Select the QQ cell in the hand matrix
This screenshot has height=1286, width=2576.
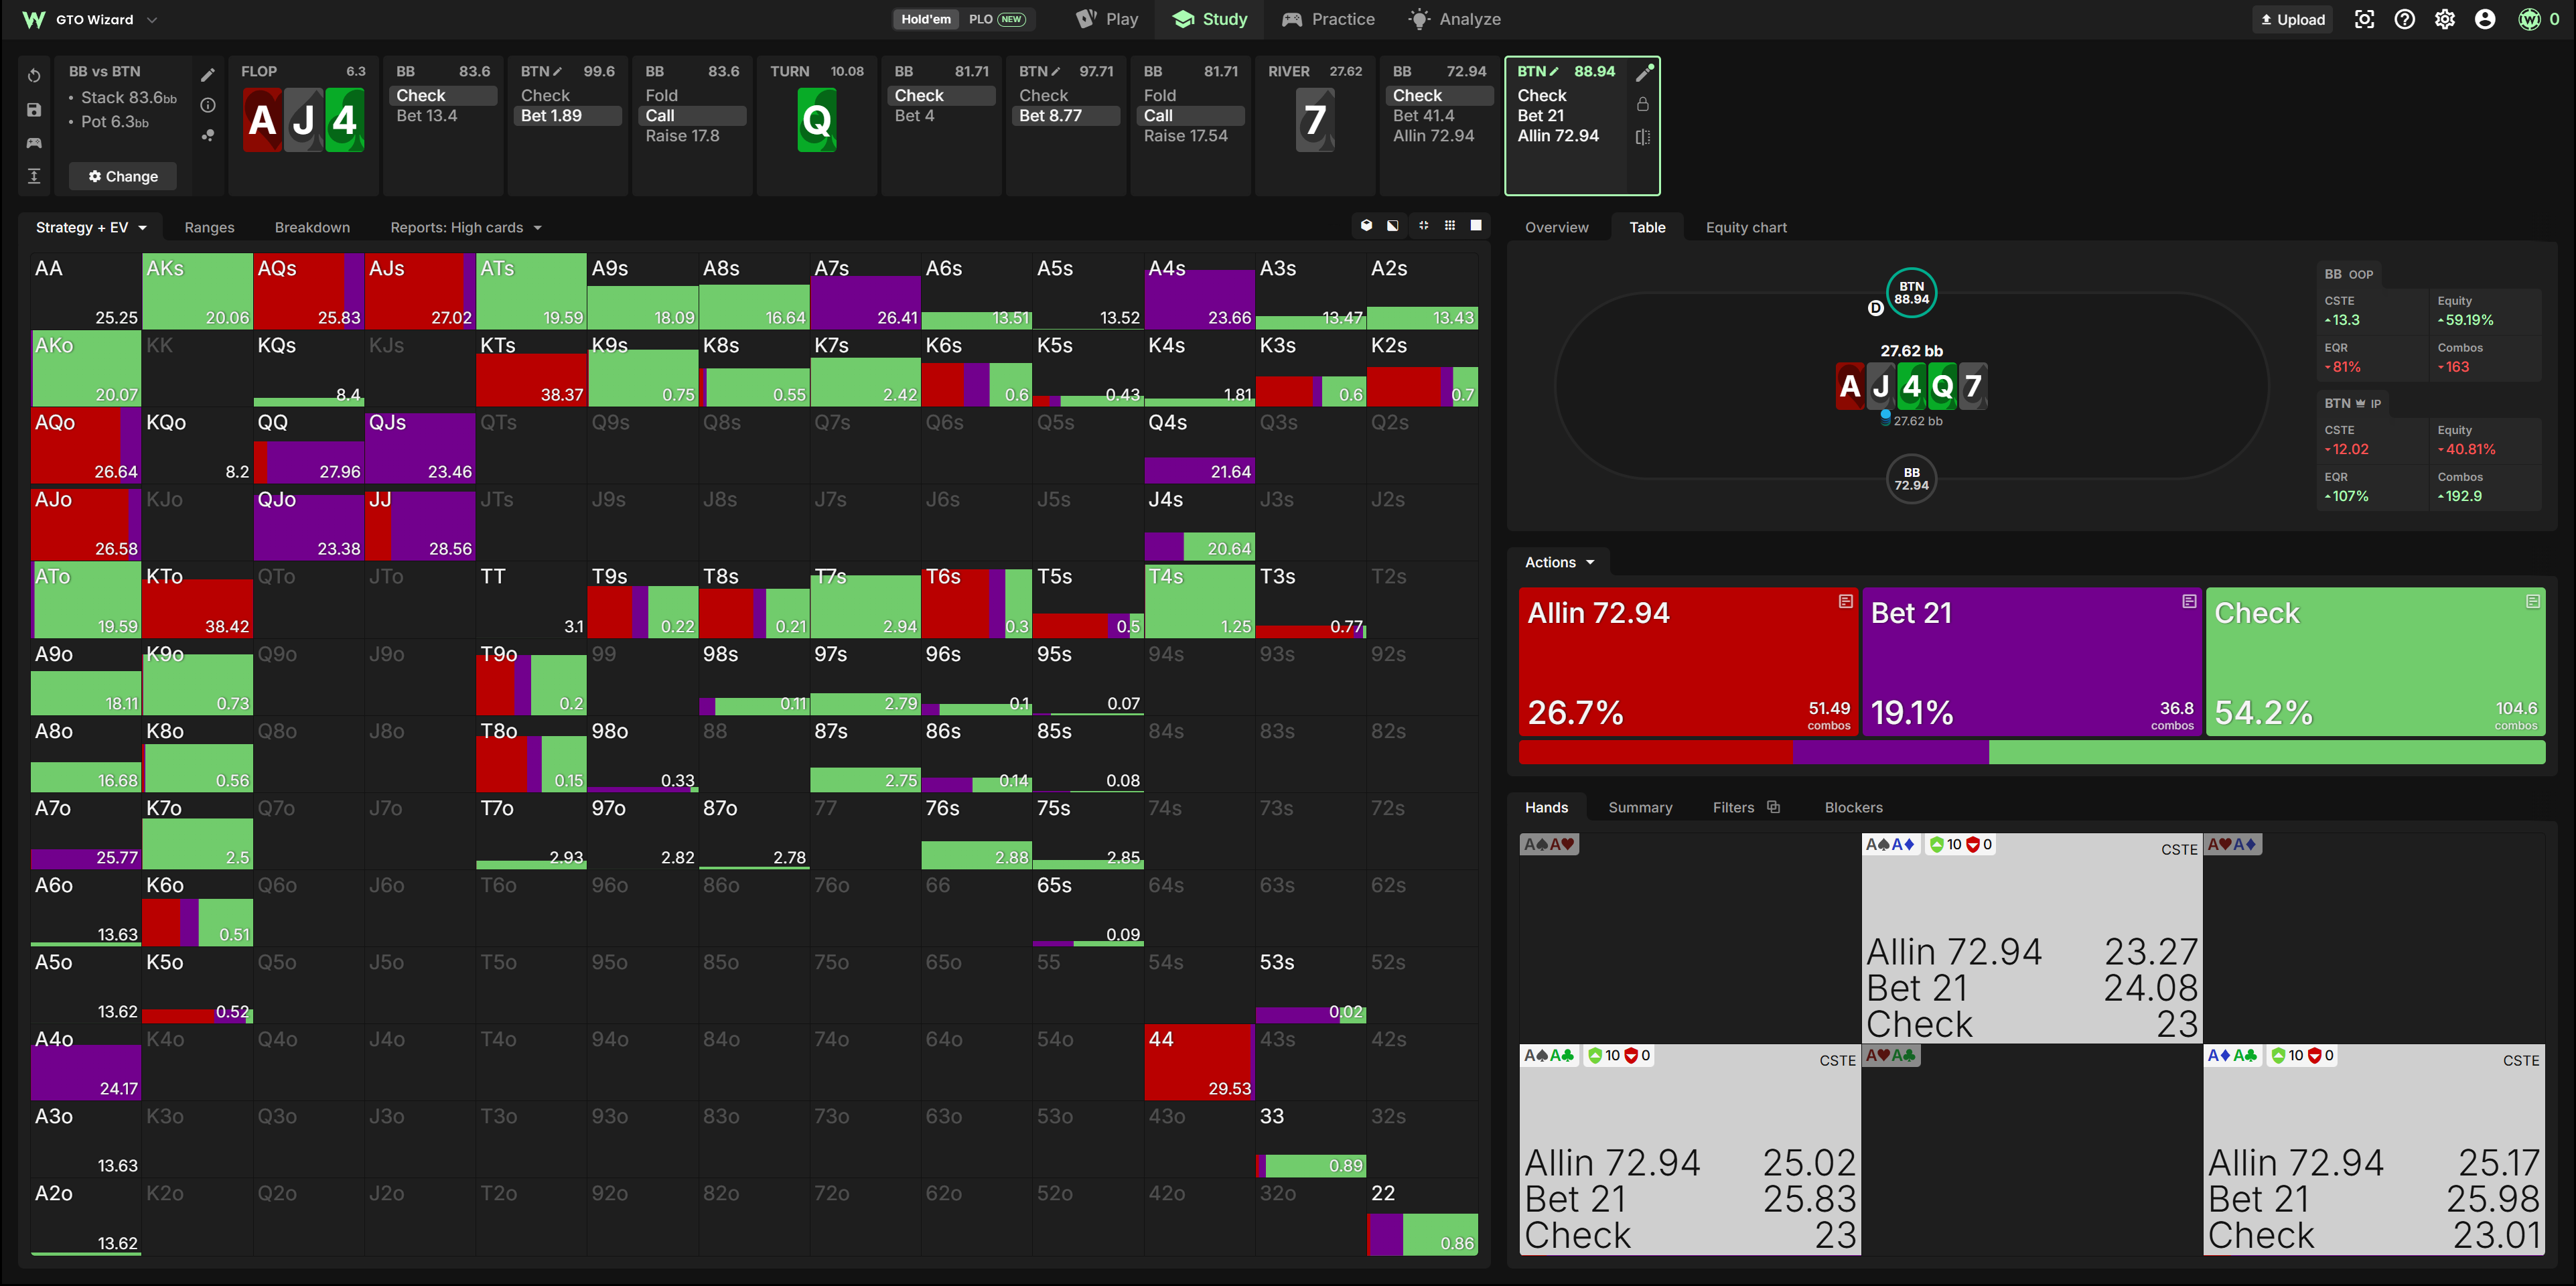309,447
